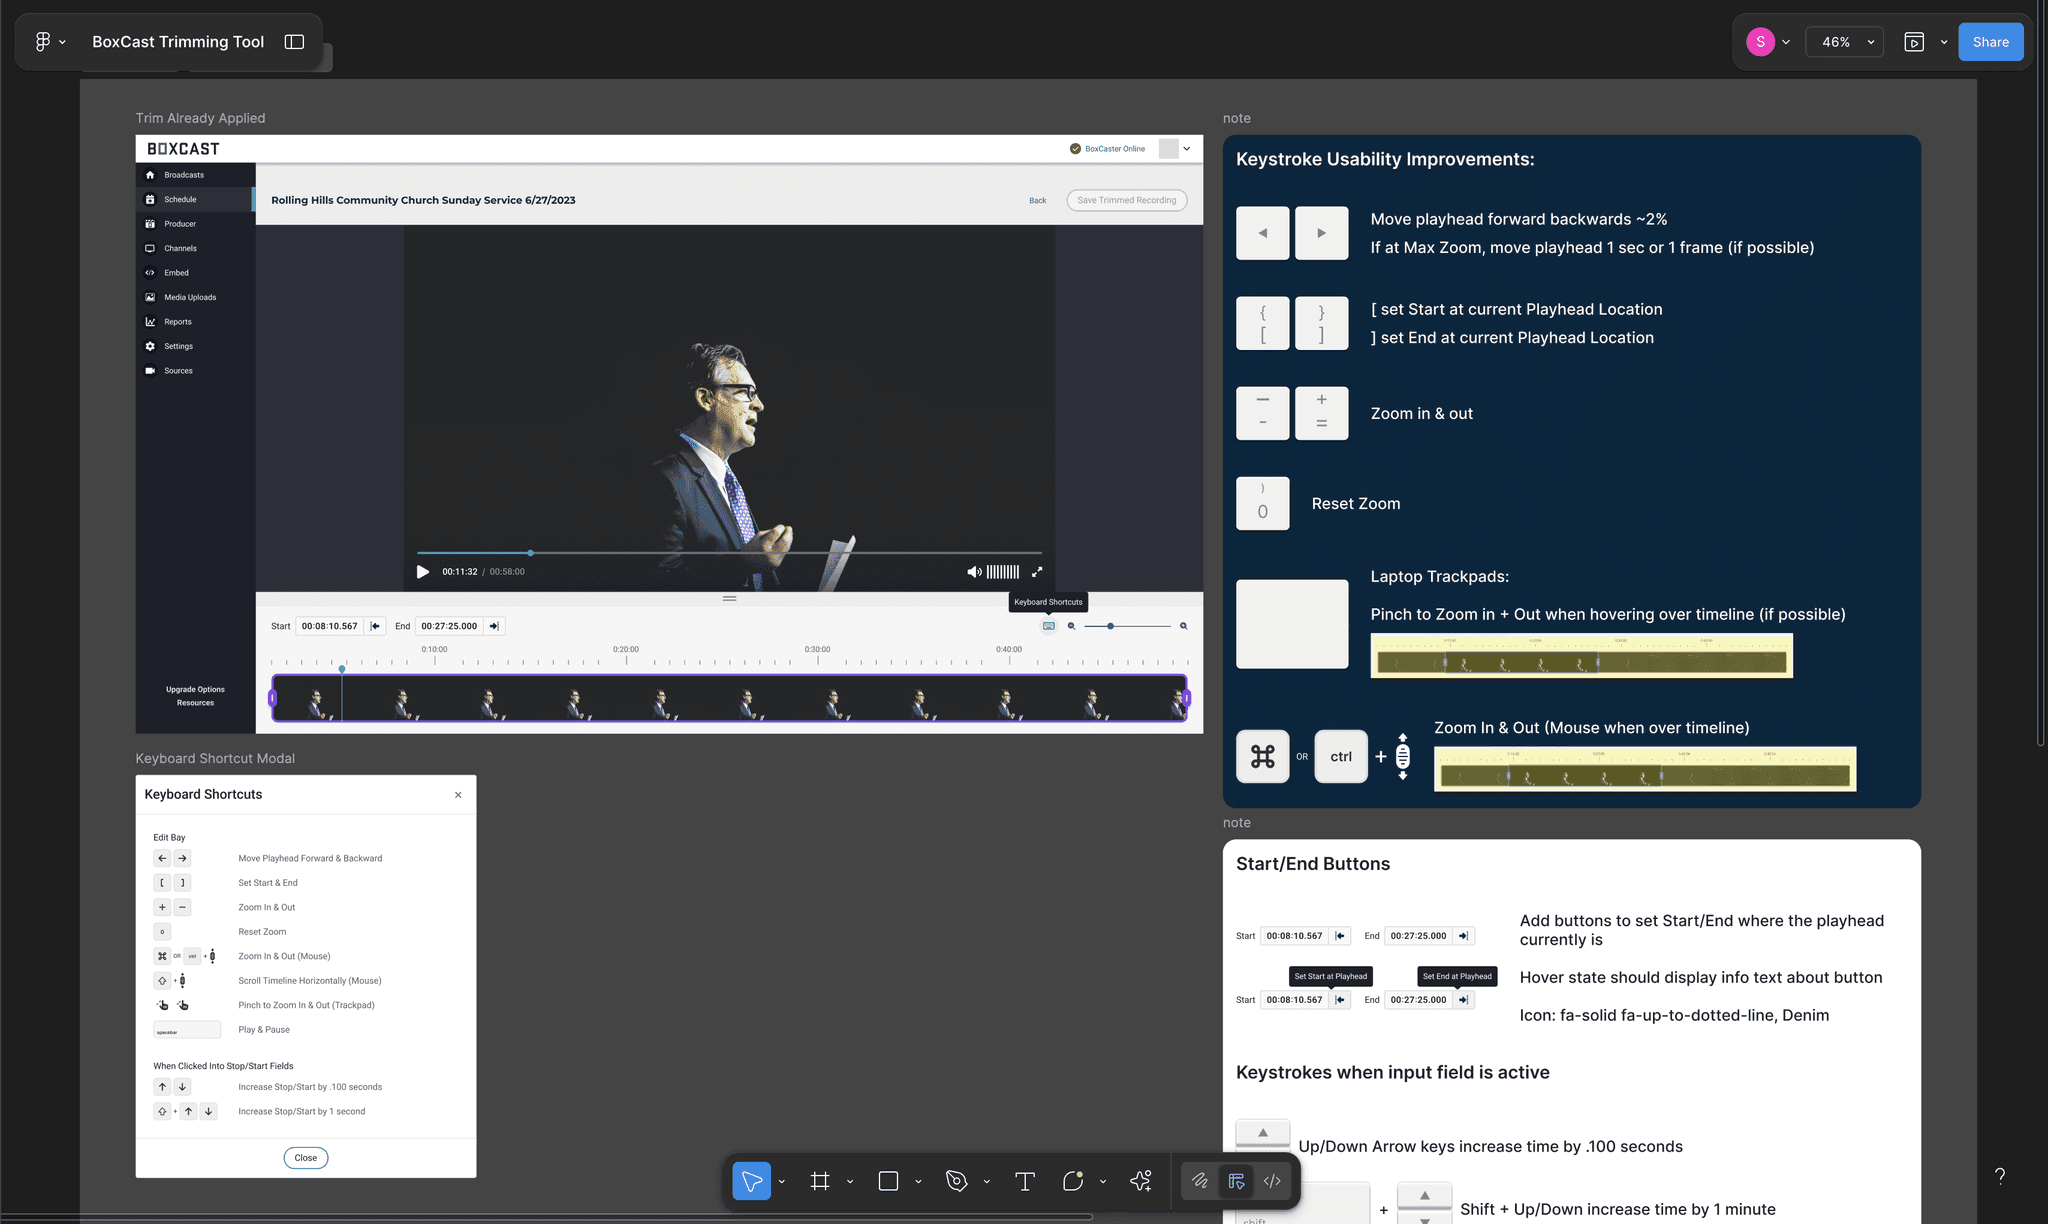The height and width of the screenshot is (1224, 2048).
Task: Click the Share button
Action: coord(1990,42)
